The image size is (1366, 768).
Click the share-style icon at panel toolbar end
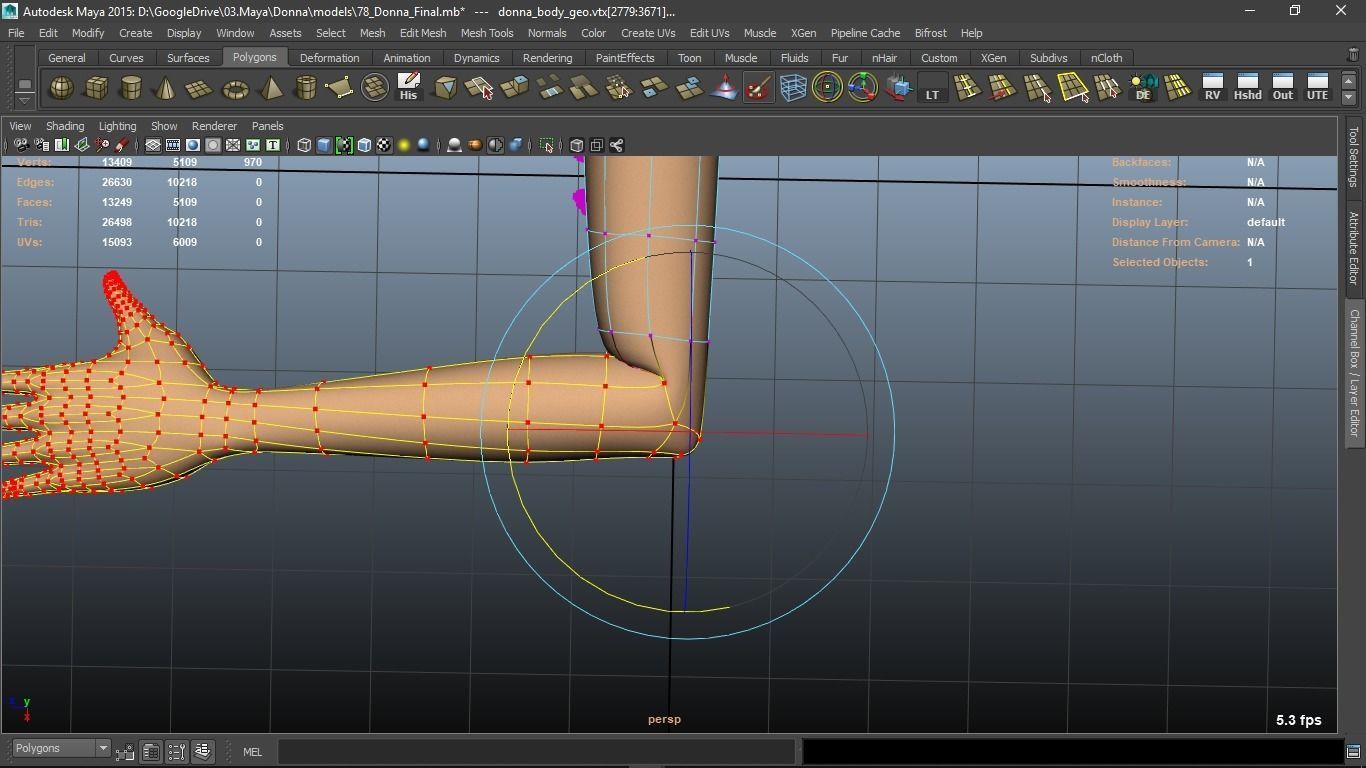coord(616,145)
